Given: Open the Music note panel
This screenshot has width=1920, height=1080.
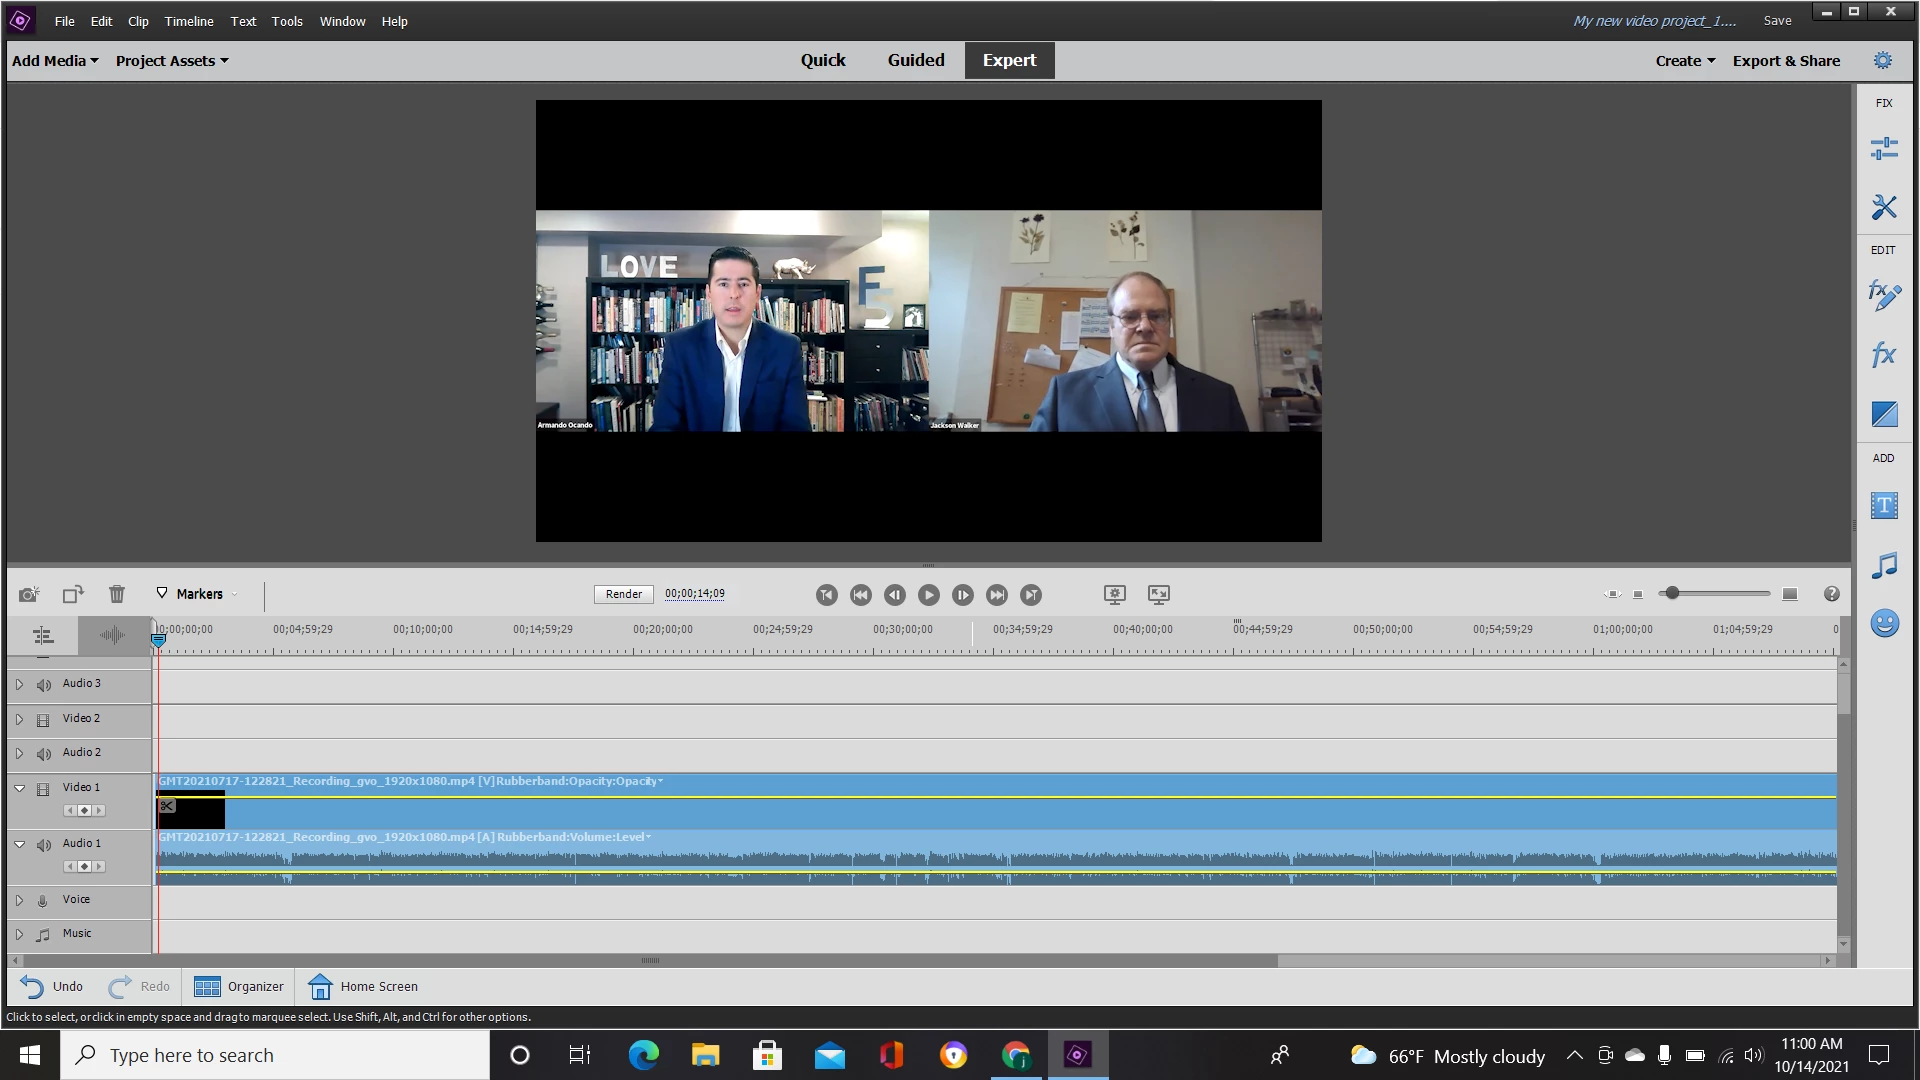Looking at the screenshot, I should 1884,566.
